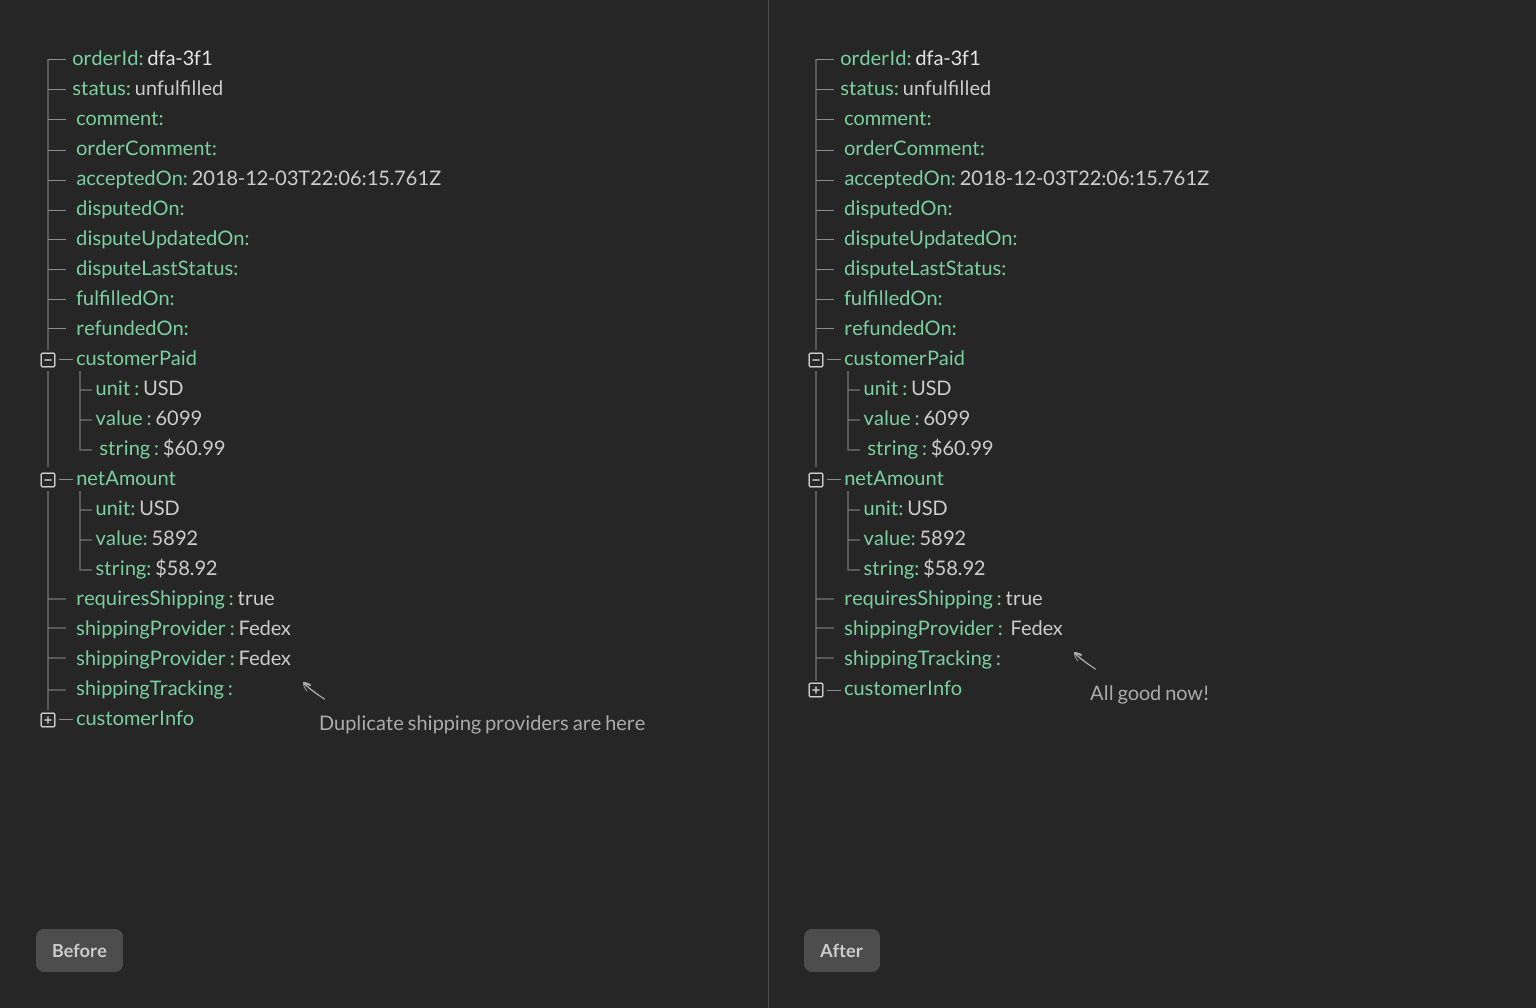Collapse the netAmount node in Before panel
The image size is (1536, 1008).
47,478
